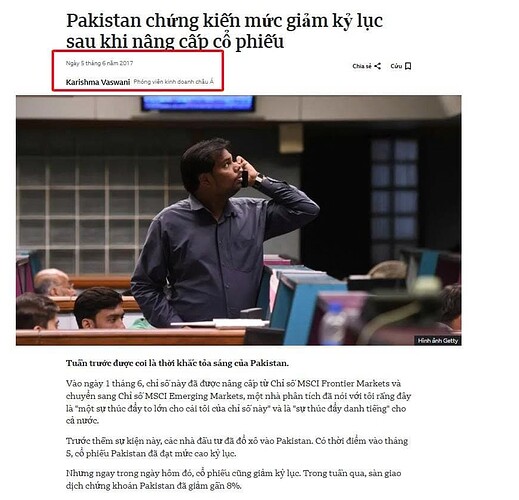Click the paragraph starting Vào ngày 1 tháng 6
The image size is (519, 500).
[x=238, y=402]
